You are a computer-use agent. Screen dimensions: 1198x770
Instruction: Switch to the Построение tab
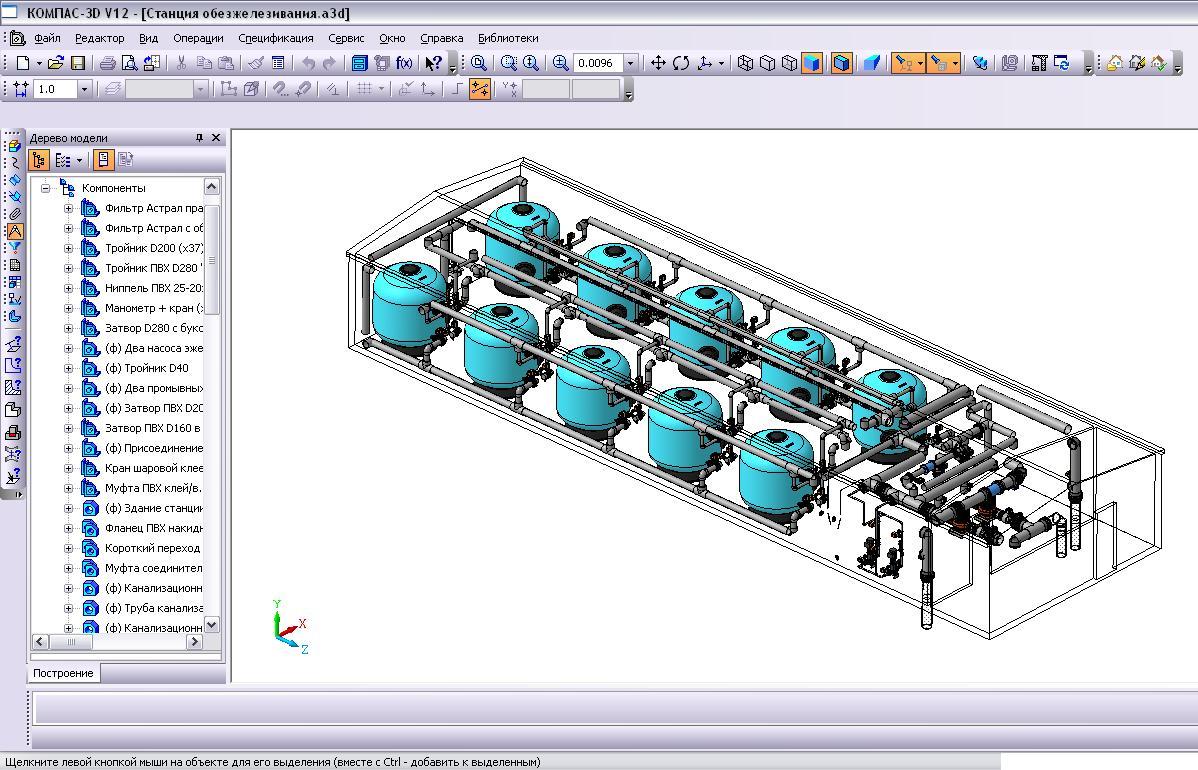[63, 673]
